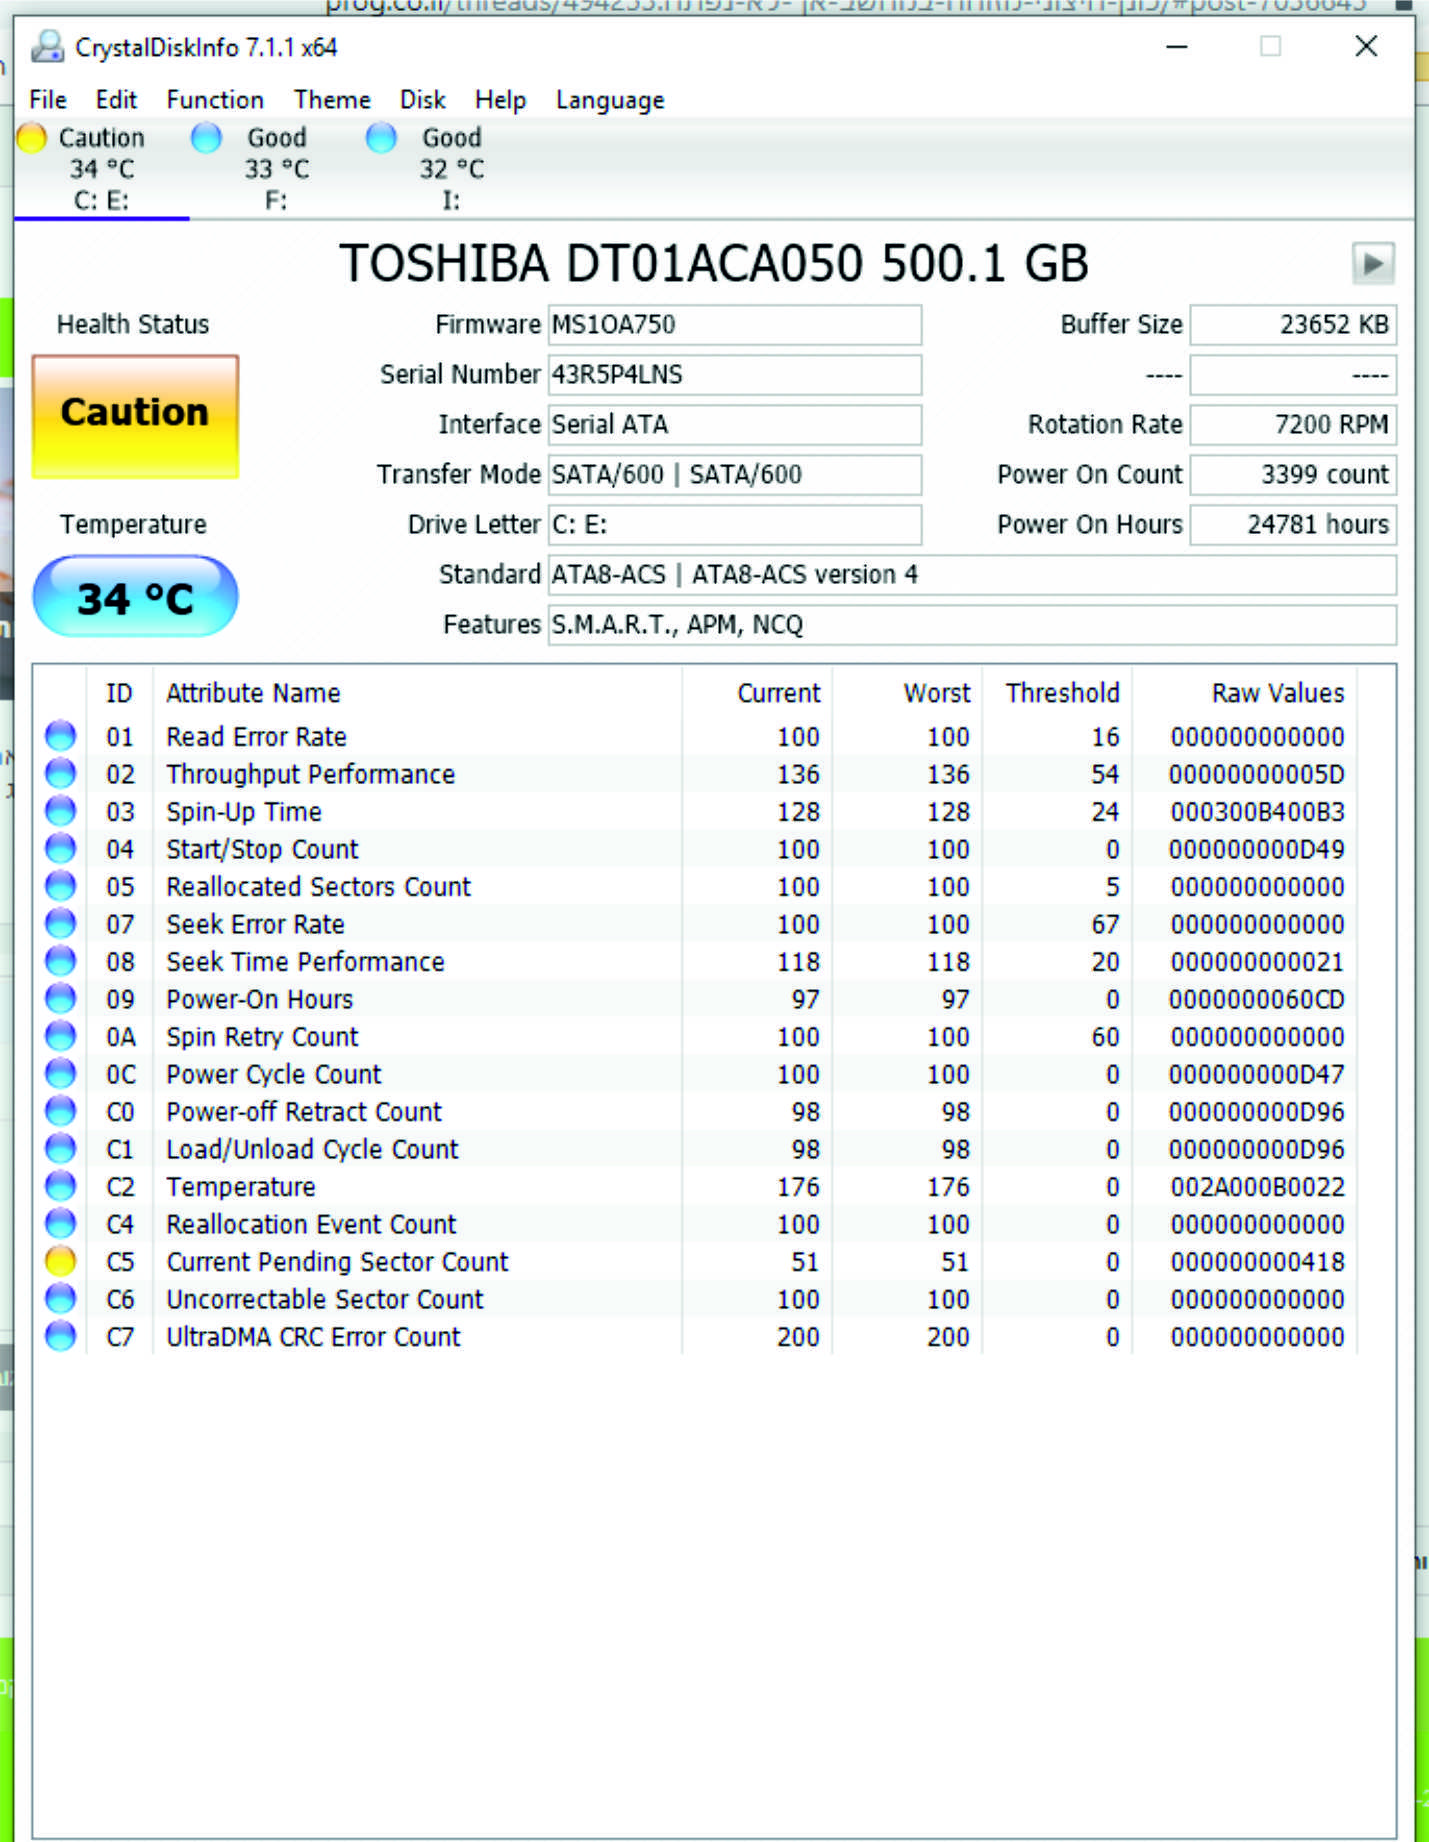This screenshot has width=1429, height=1842.
Task: Open the Edit menu
Action: click(x=116, y=100)
